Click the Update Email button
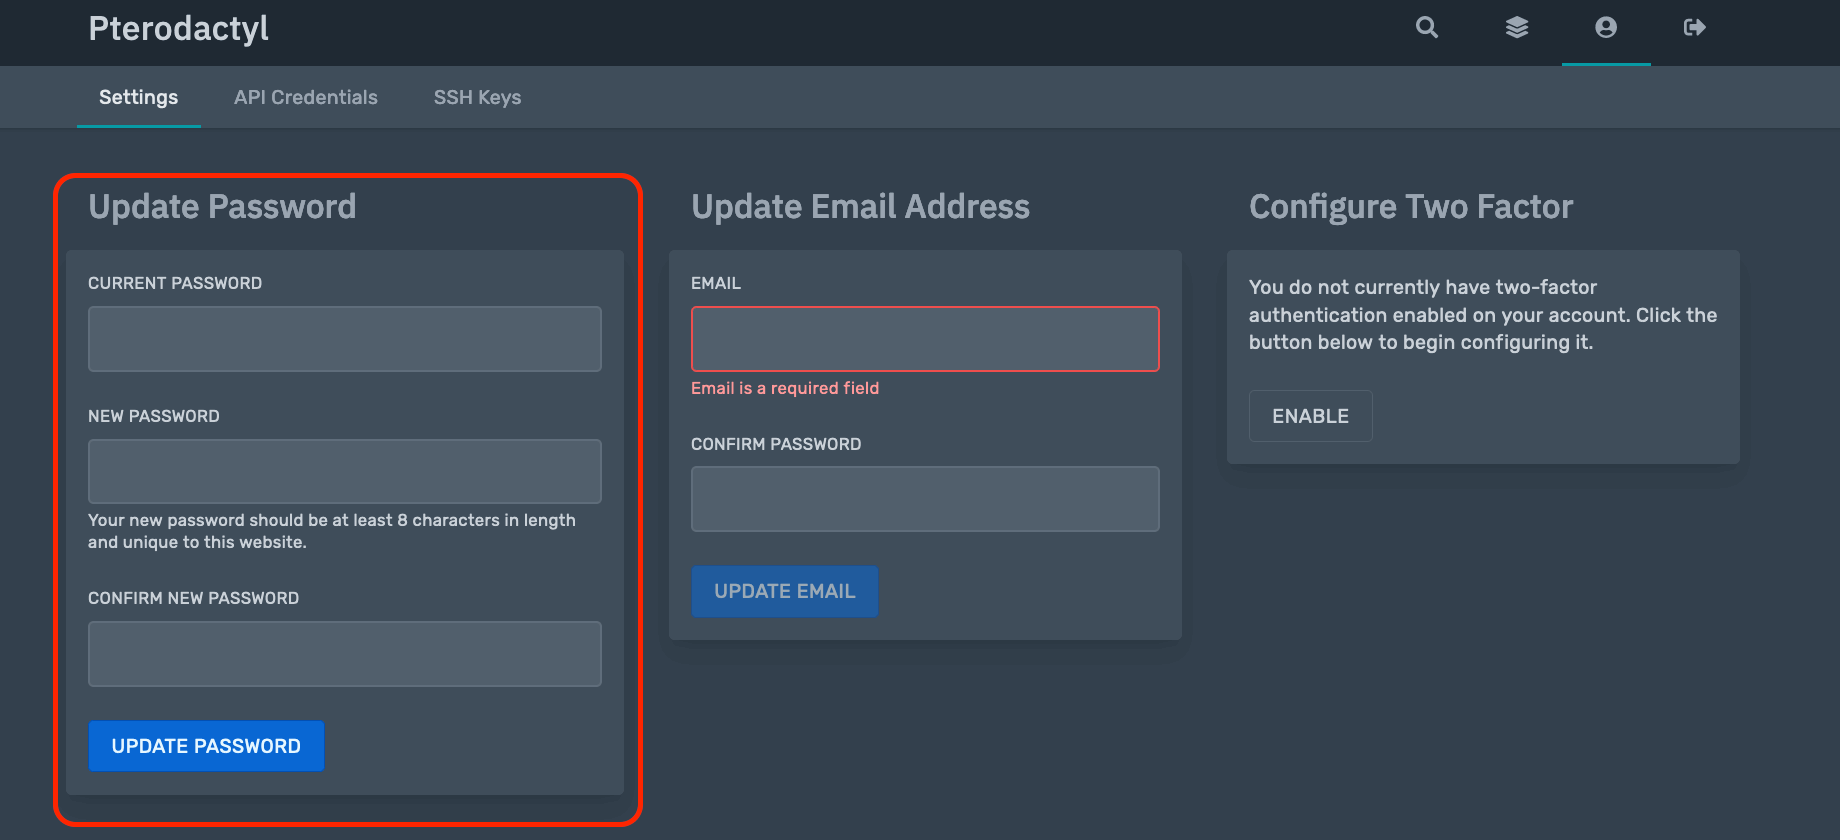This screenshot has width=1840, height=840. (785, 591)
